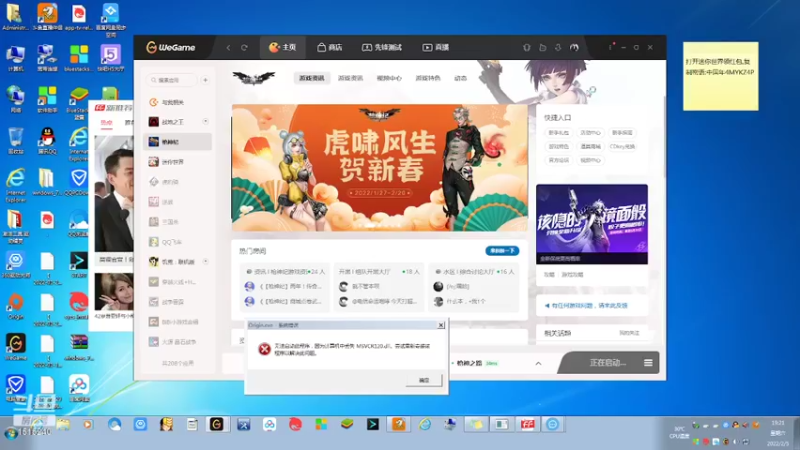This screenshot has height=450, width=800.
Task: Join the room with 24 人
Action: 284,287
